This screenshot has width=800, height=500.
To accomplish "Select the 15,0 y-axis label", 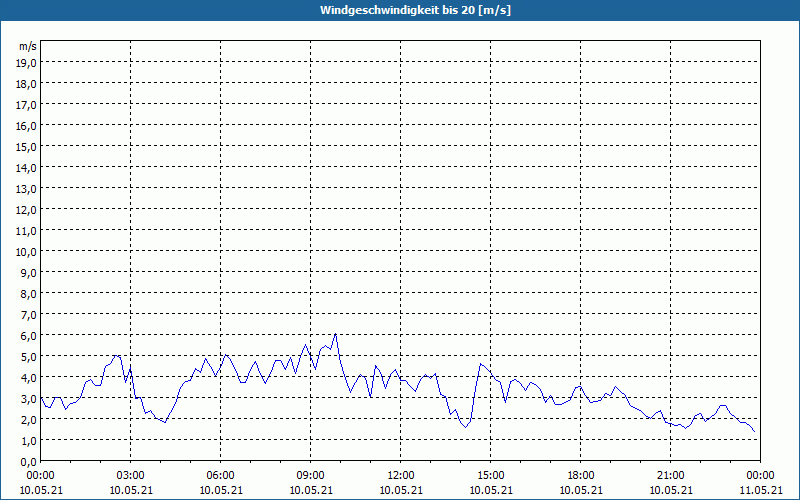I will [x=27, y=146].
